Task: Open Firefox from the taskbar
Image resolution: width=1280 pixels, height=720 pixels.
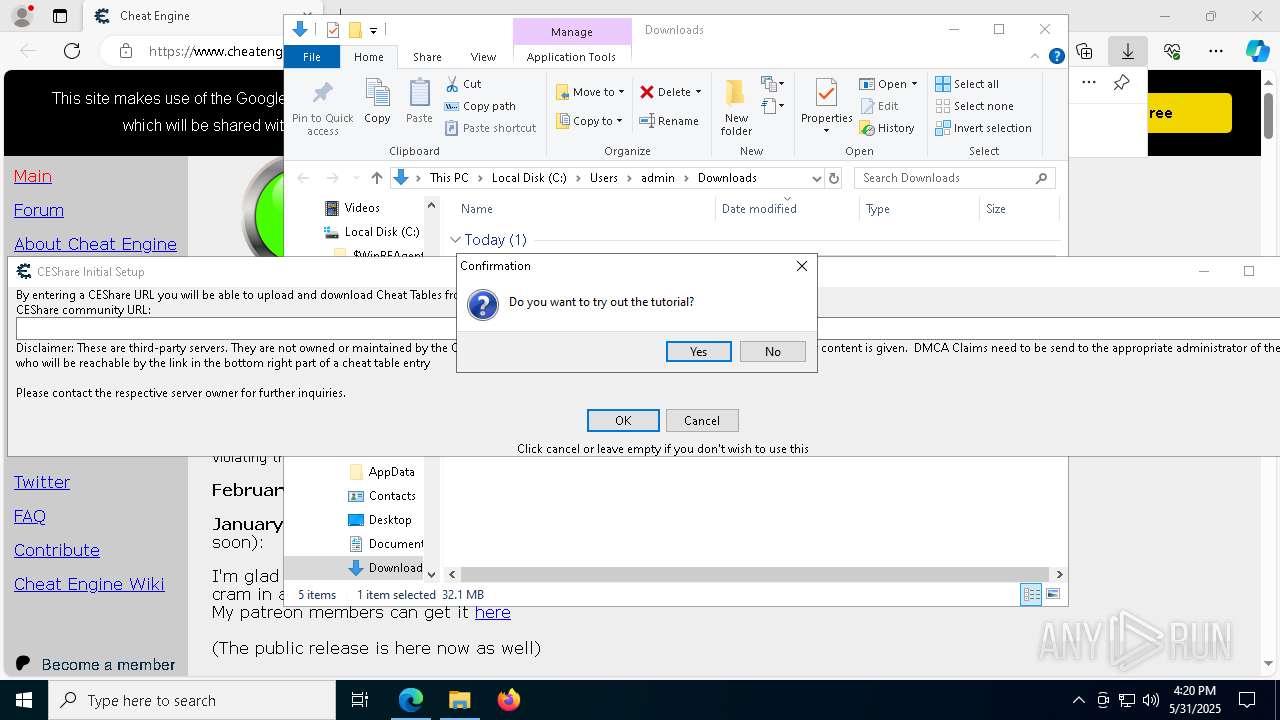Action: (x=508, y=700)
